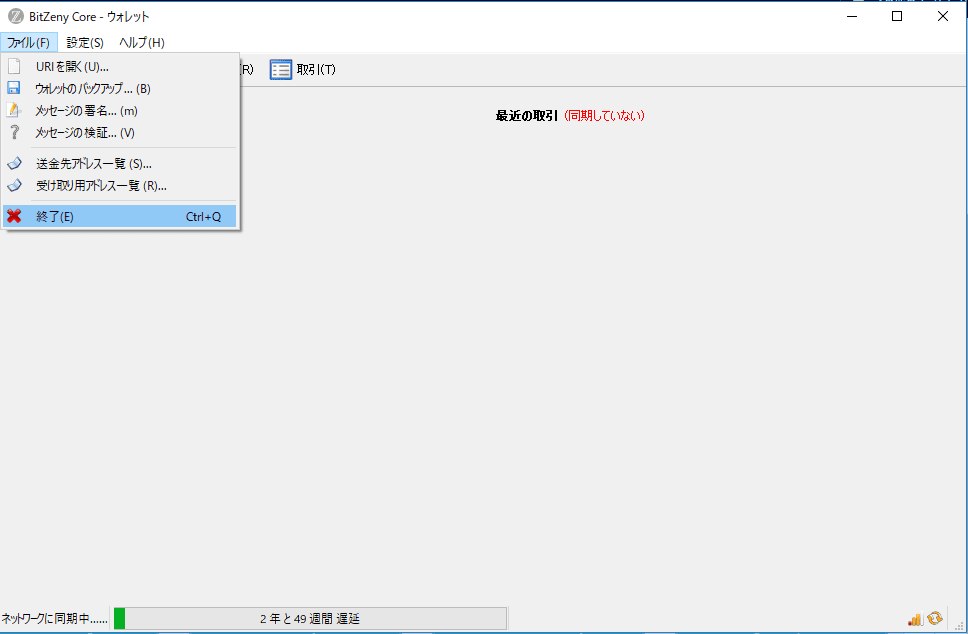Click the network connections signal icon
The width and height of the screenshot is (968, 634).
[x=915, y=619]
